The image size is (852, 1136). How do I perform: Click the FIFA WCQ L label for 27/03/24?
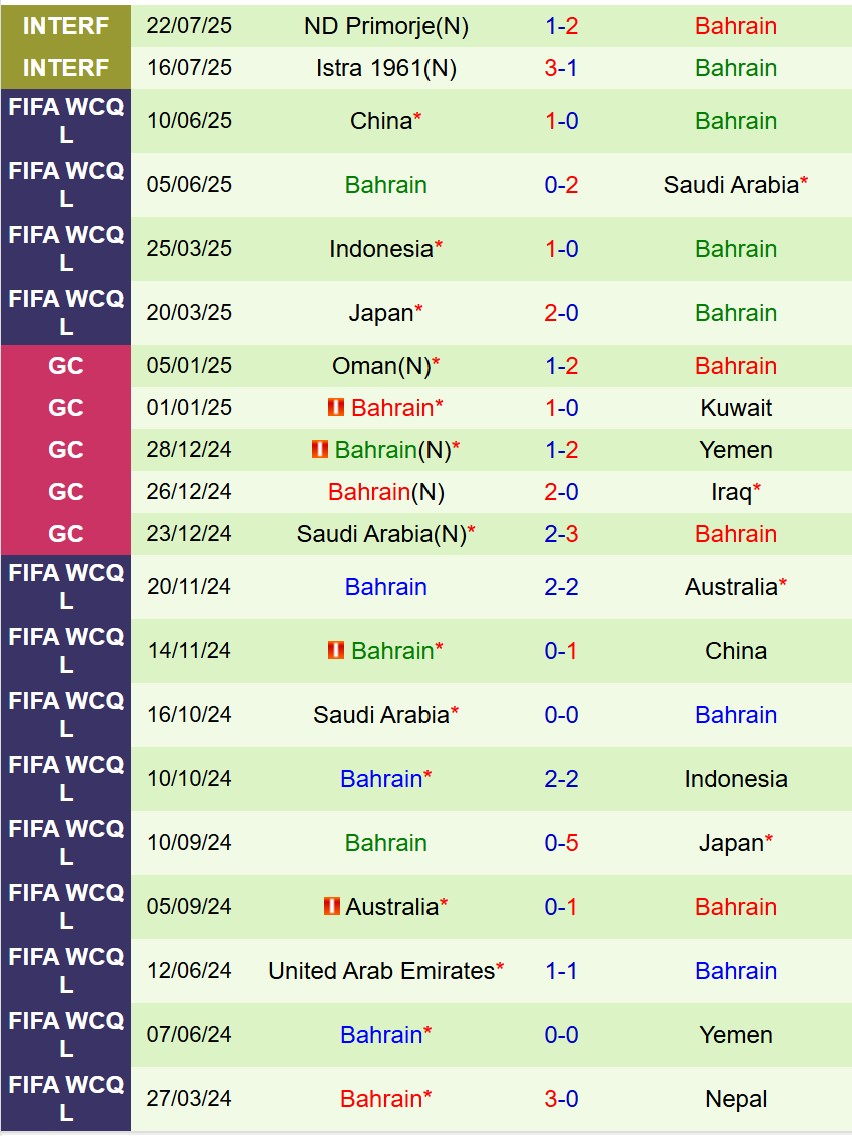click(66, 1099)
